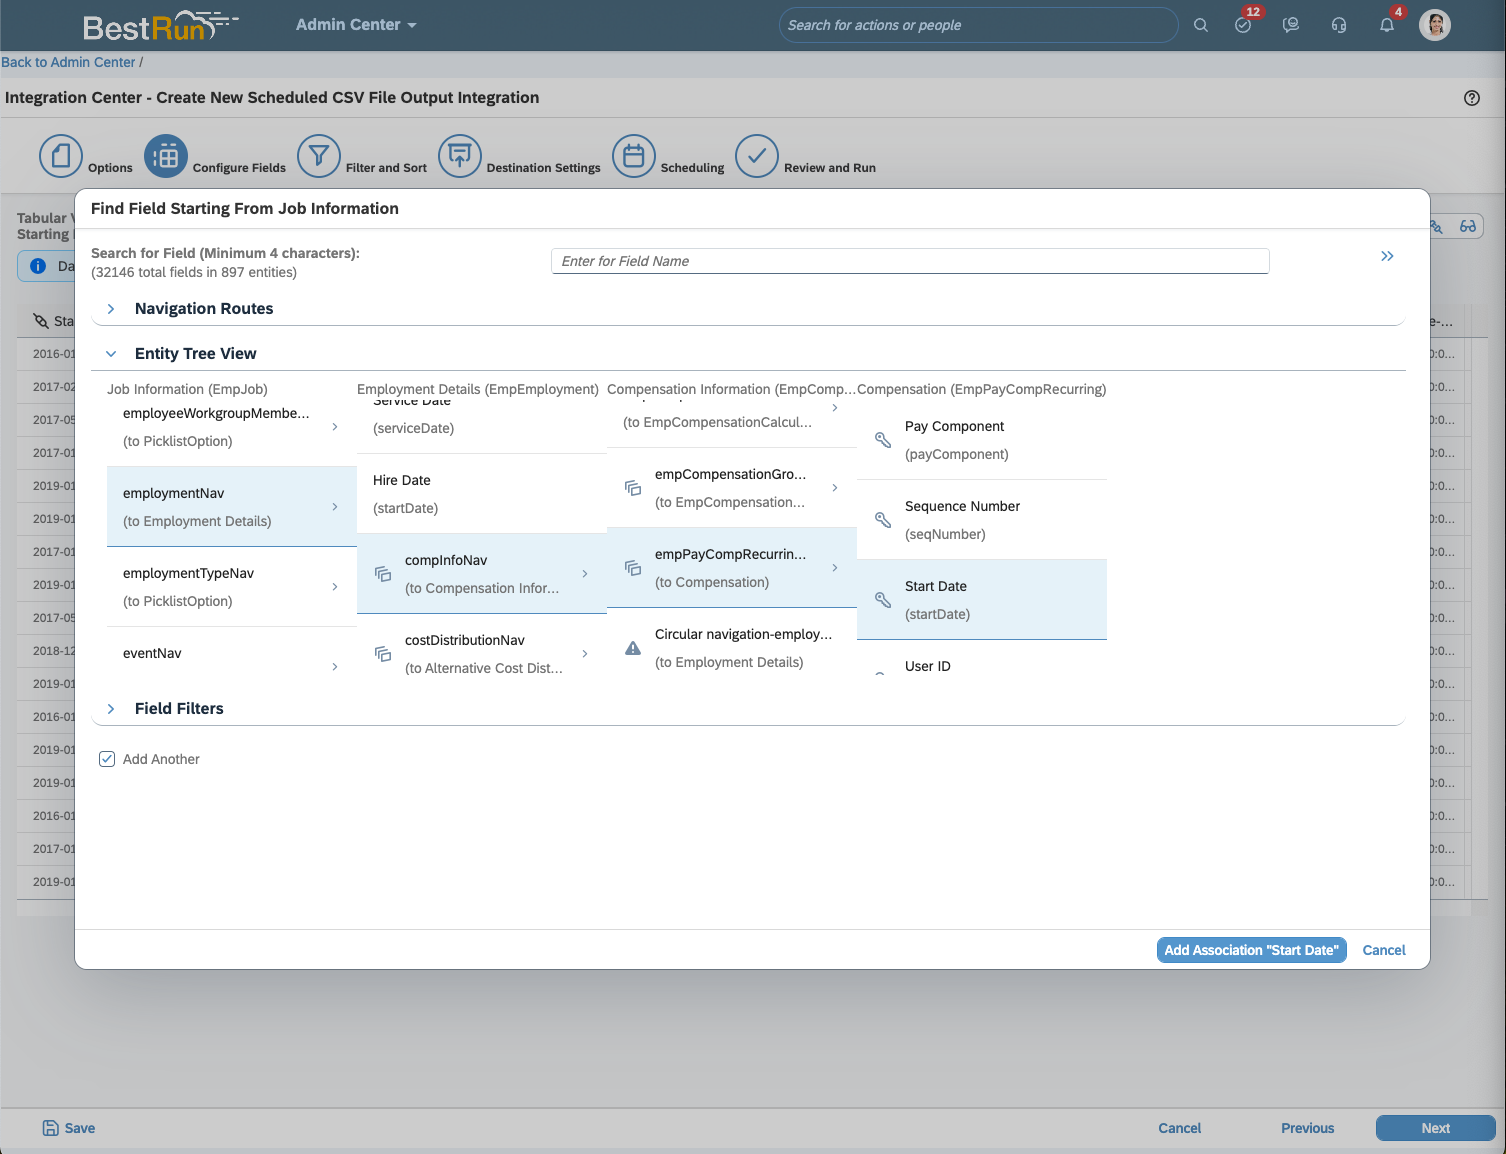The width and height of the screenshot is (1506, 1154).
Task: Click the double-arrow icon beside field search
Action: (1387, 256)
